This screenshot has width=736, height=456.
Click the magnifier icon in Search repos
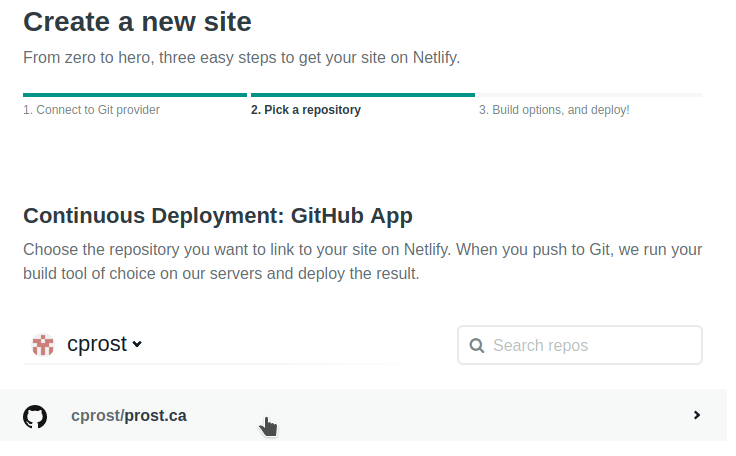[476, 346]
